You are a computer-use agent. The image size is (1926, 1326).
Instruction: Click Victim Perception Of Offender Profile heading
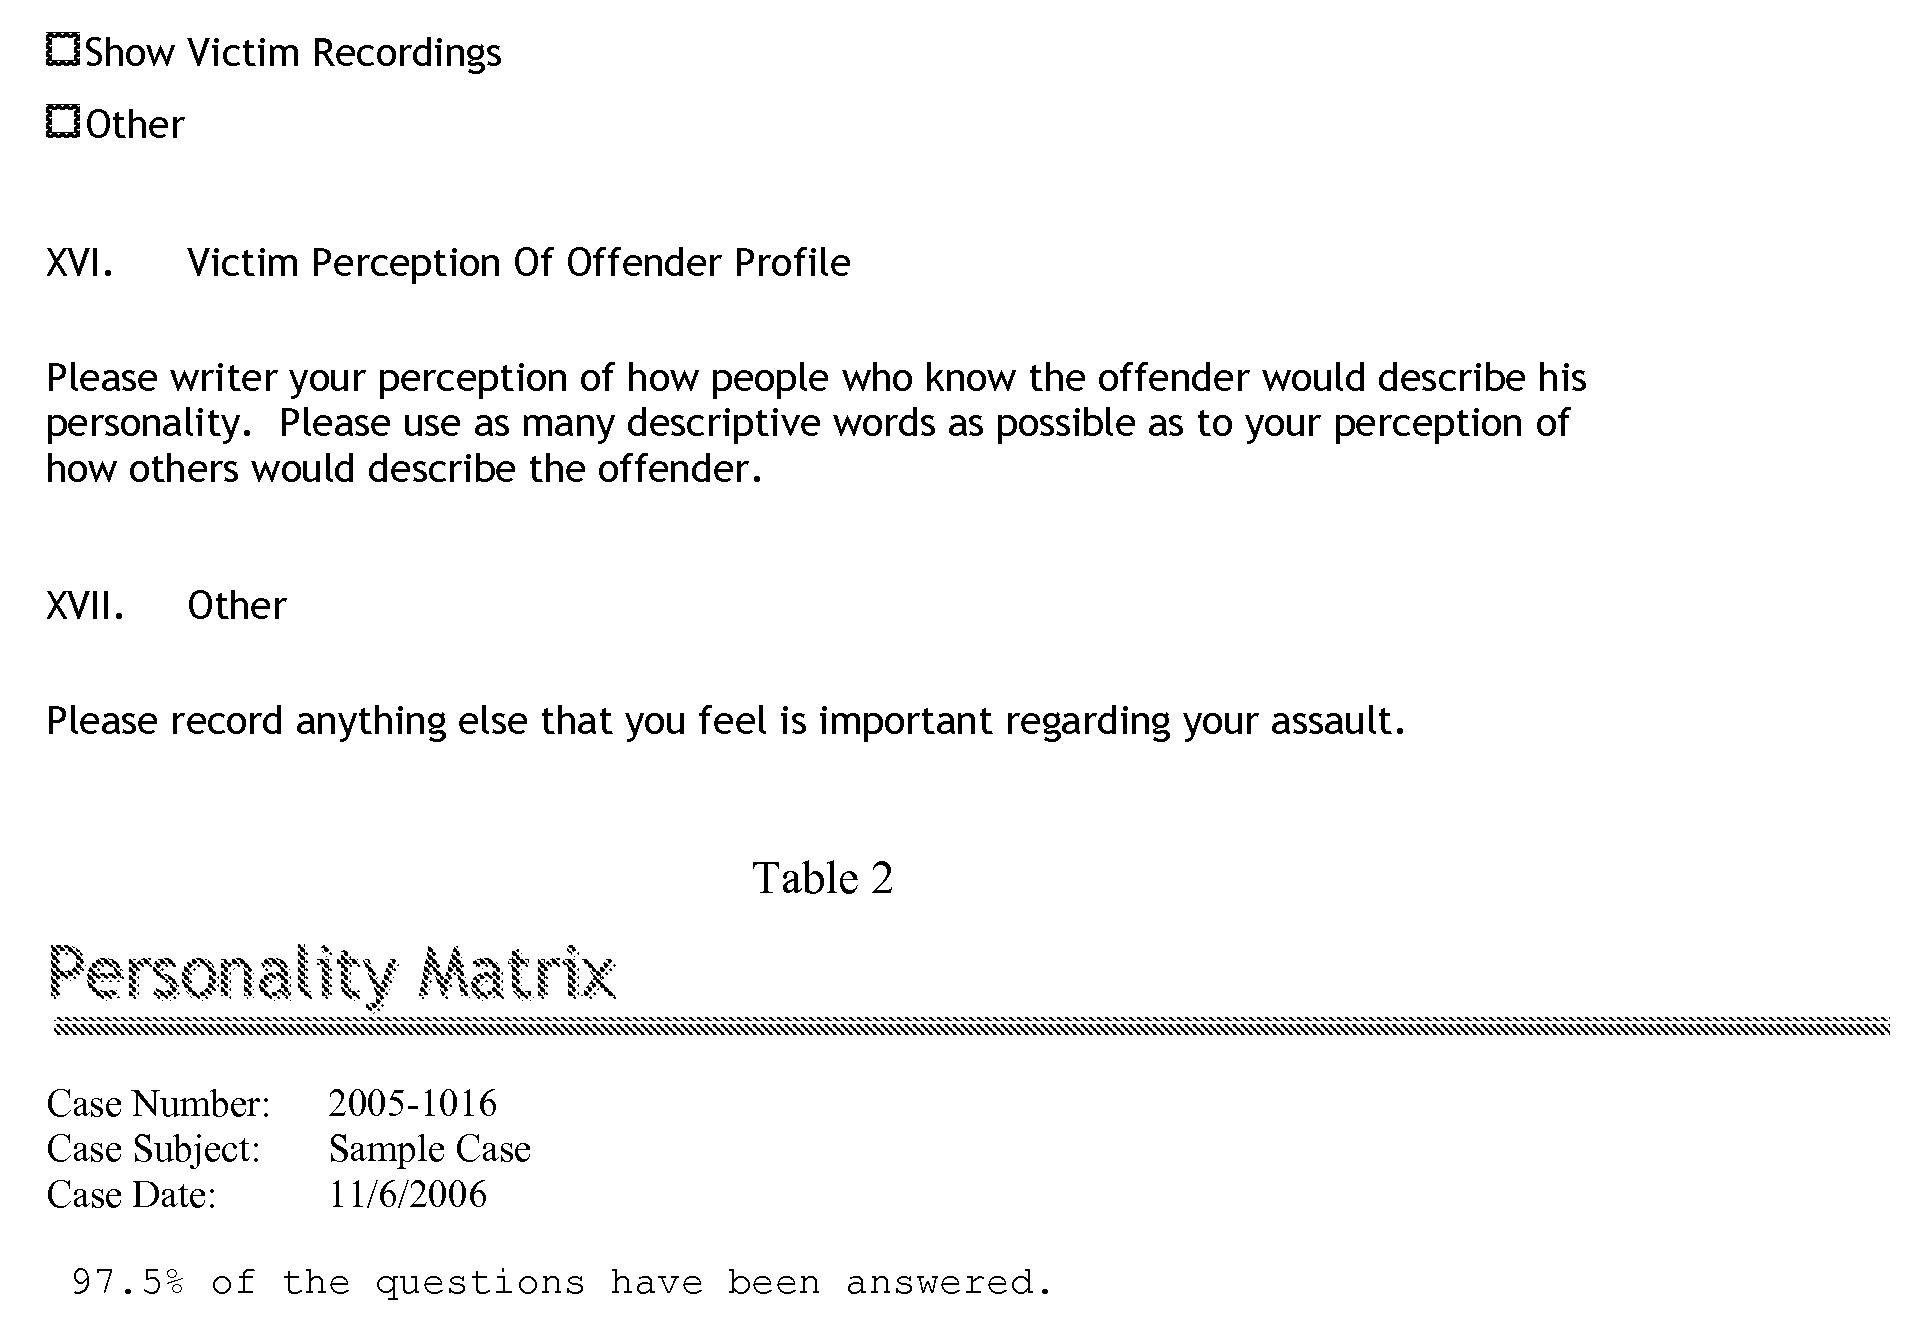518,263
